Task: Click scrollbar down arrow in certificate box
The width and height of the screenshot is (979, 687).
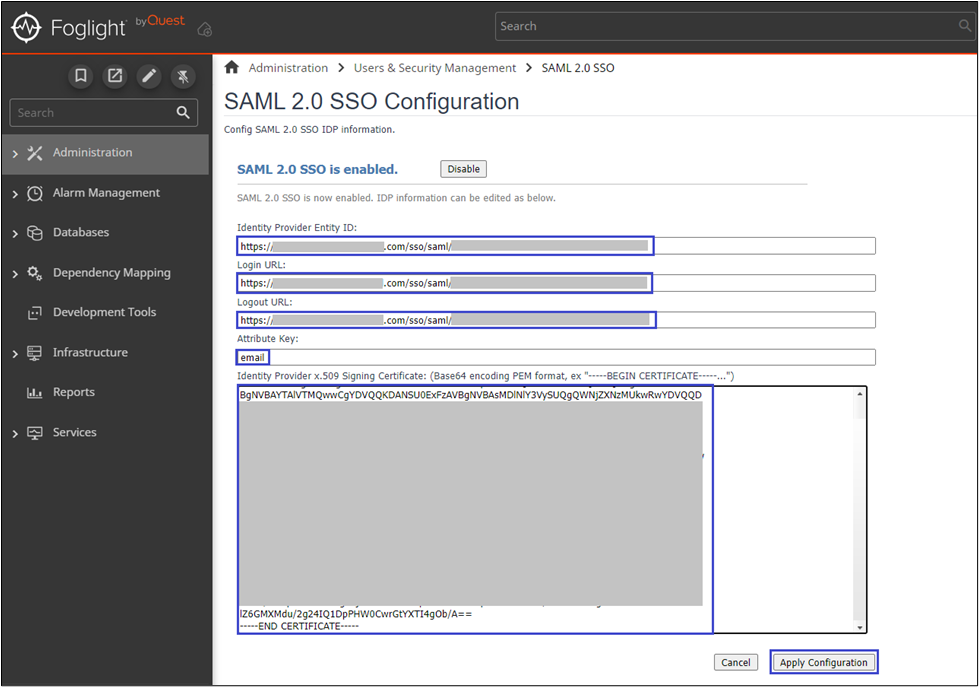Action: click(x=859, y=626)
